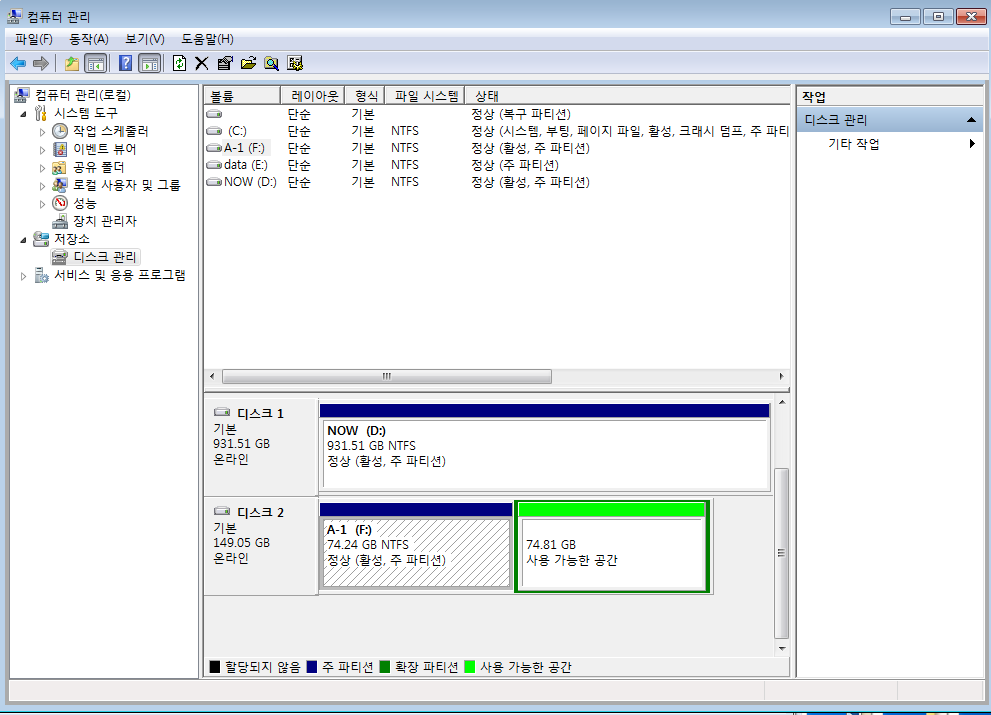Click the Open folder toolbar icon
The image size is (991, 715).
(x=248, y=63)
